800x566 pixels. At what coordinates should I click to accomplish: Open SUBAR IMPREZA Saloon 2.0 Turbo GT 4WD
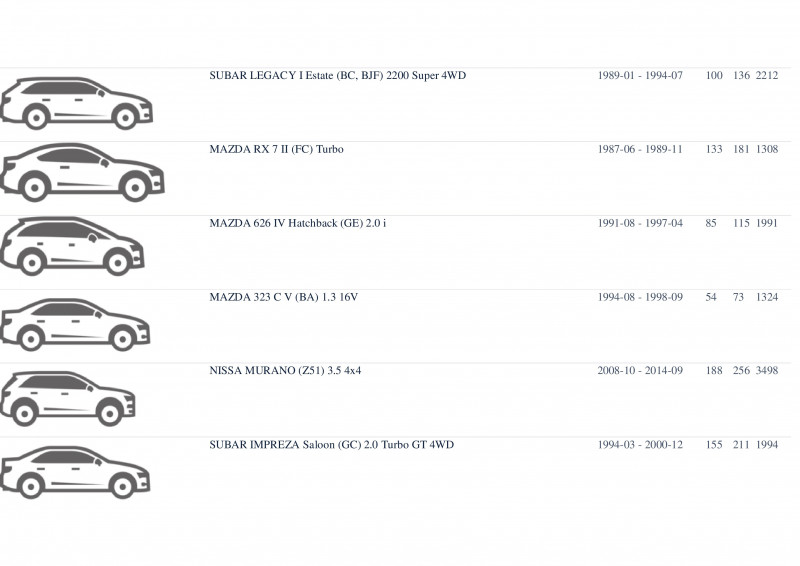click(331, 445)
